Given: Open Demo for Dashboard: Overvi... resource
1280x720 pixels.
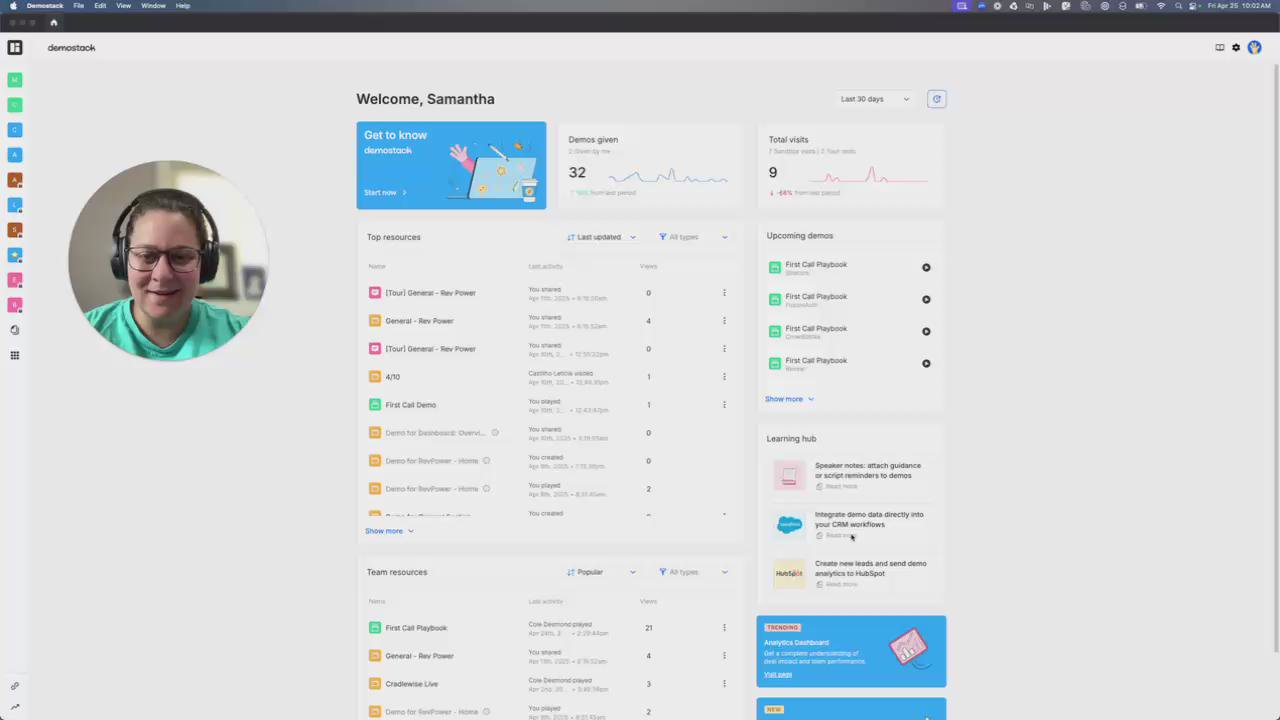Looking at the screenshot, I should pyautogui.click(x=435, y=433).
